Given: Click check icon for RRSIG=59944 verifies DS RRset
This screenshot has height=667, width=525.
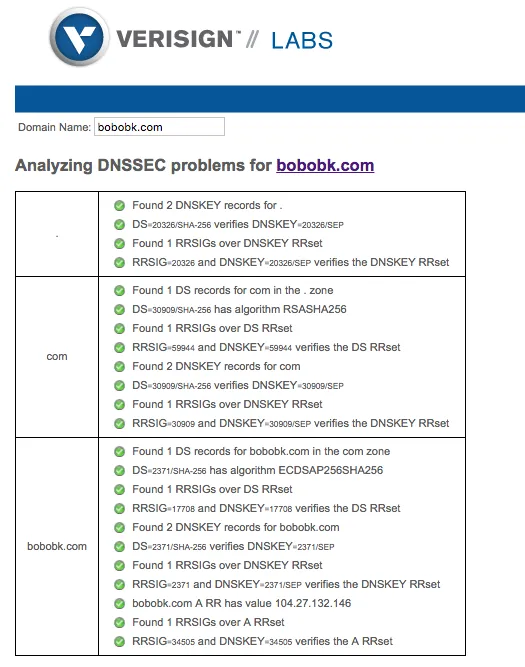Looking at the screenshot, I should click(120, 348).
